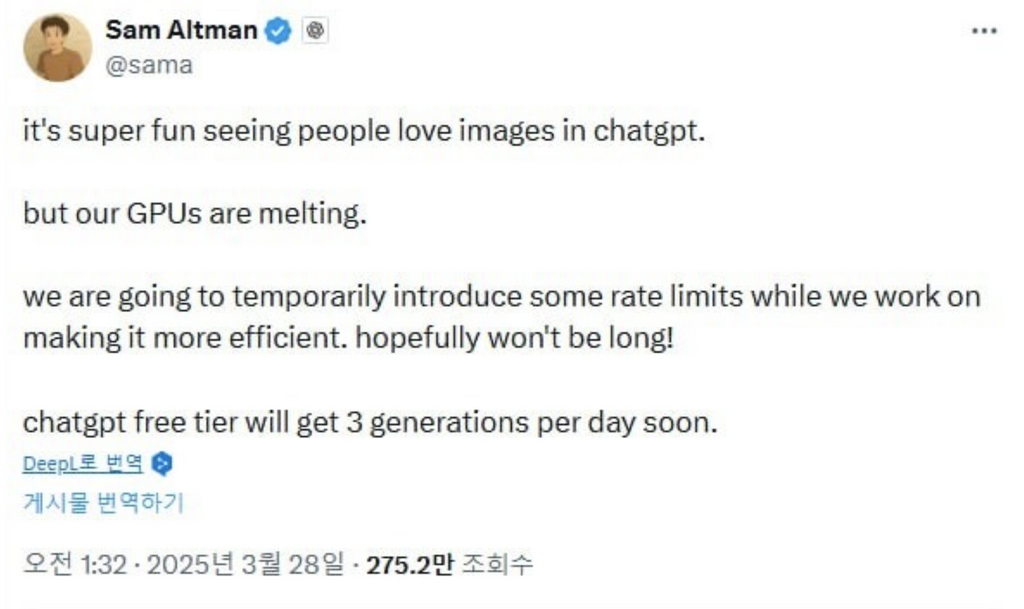Select the '3 generations per day' sentence
Viewport: 1024px width, 609px height.
[370, 422]
